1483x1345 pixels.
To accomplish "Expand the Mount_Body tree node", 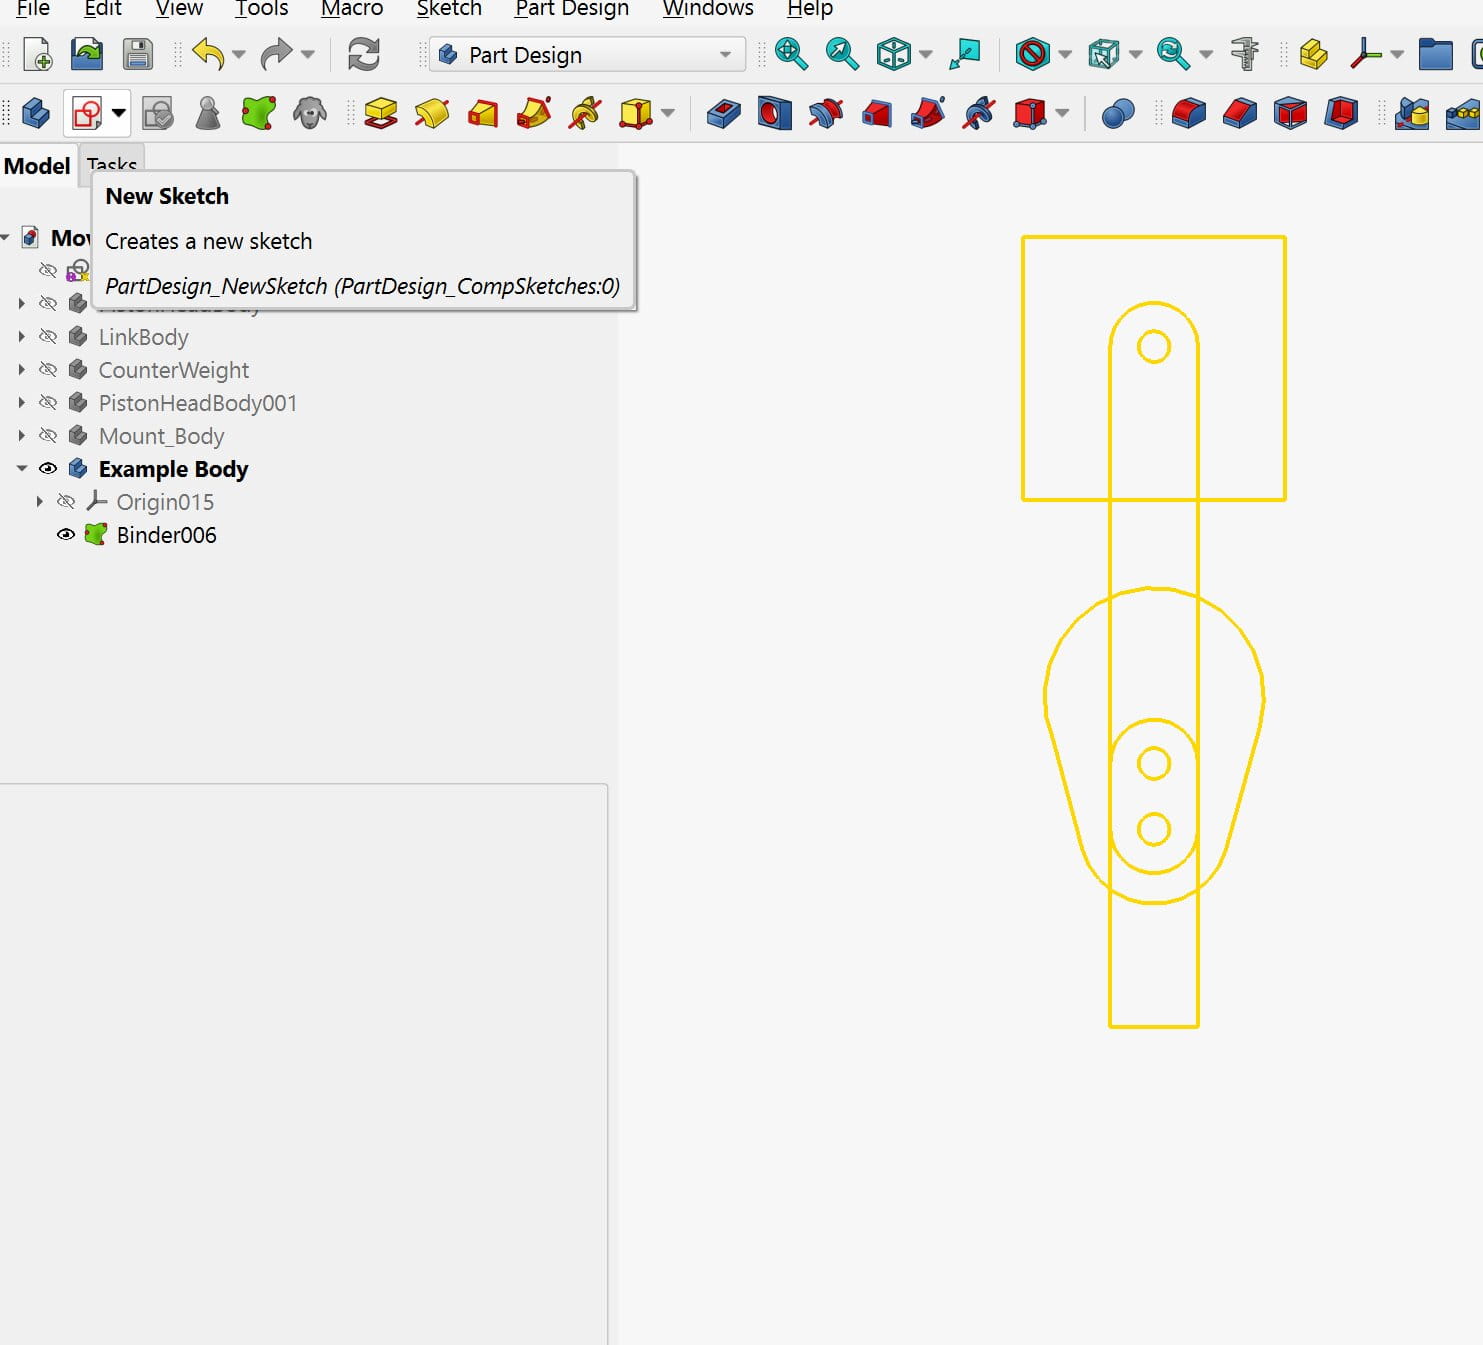I will 22,436.
